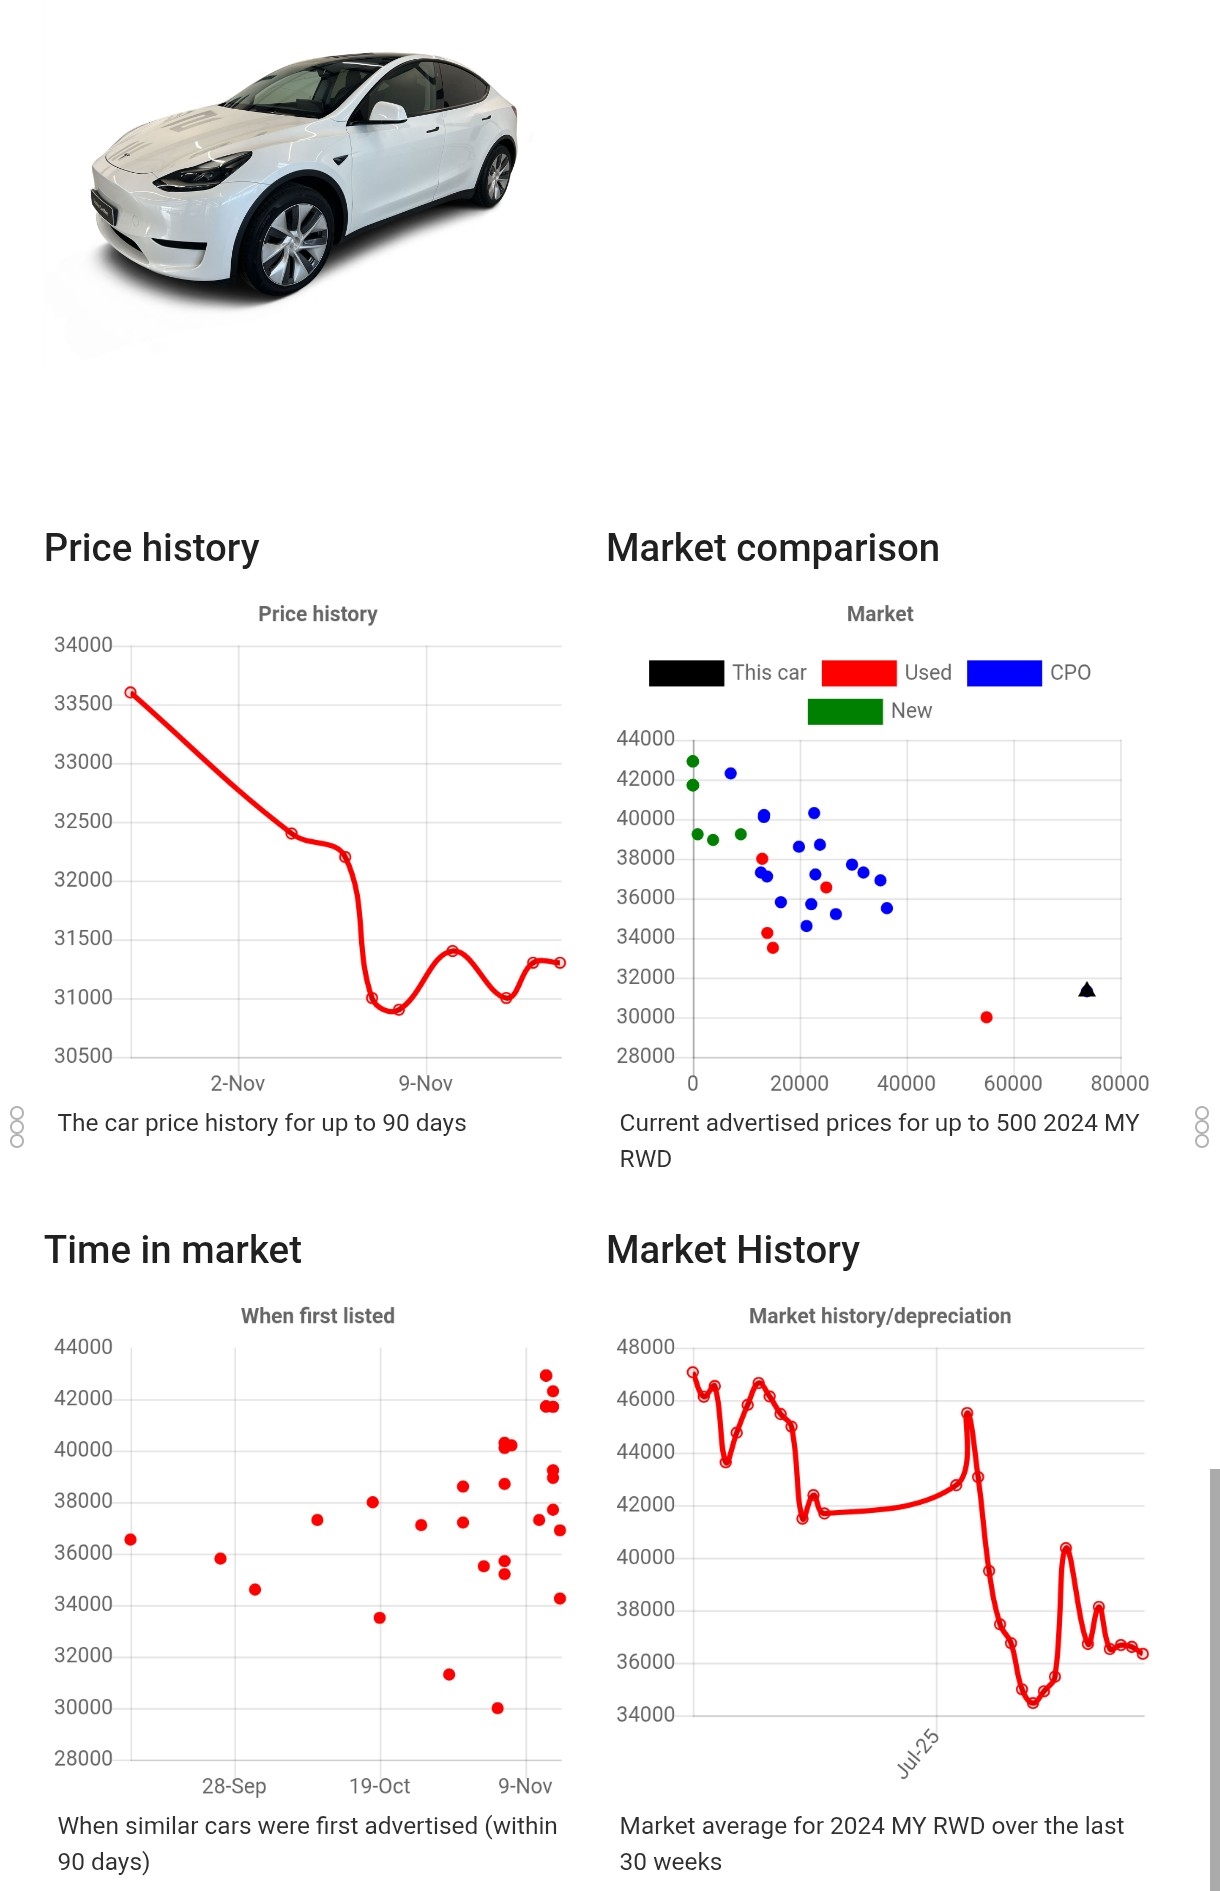1220x1891 pixels.
Task: Click the first point of the Market history line
Action: [693, 1373]
